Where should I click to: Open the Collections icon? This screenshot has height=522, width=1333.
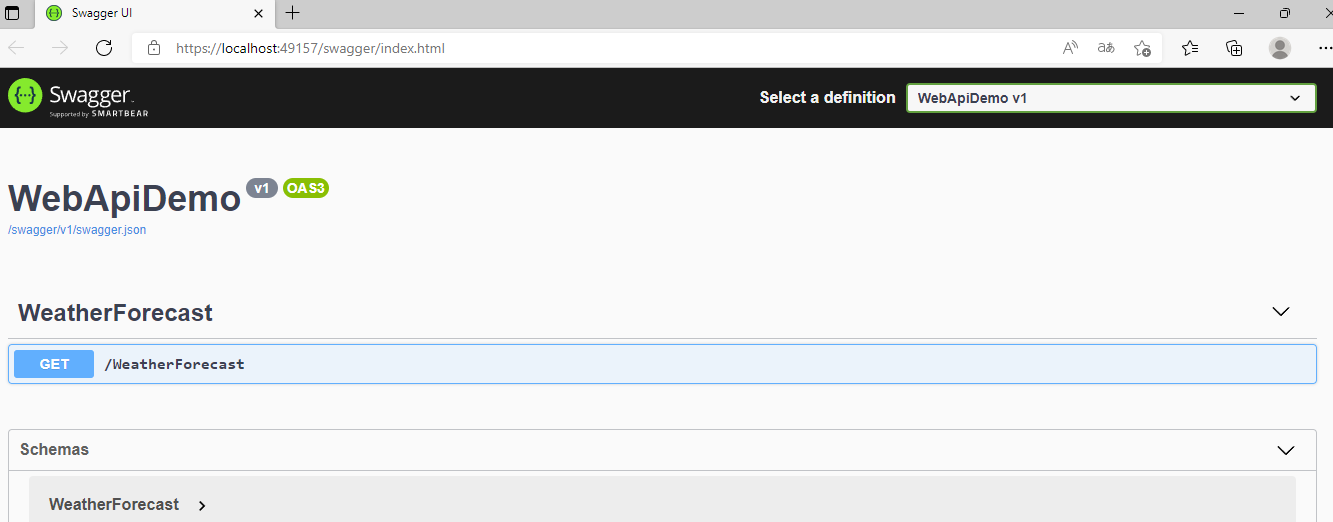(x=1234, y=48)
